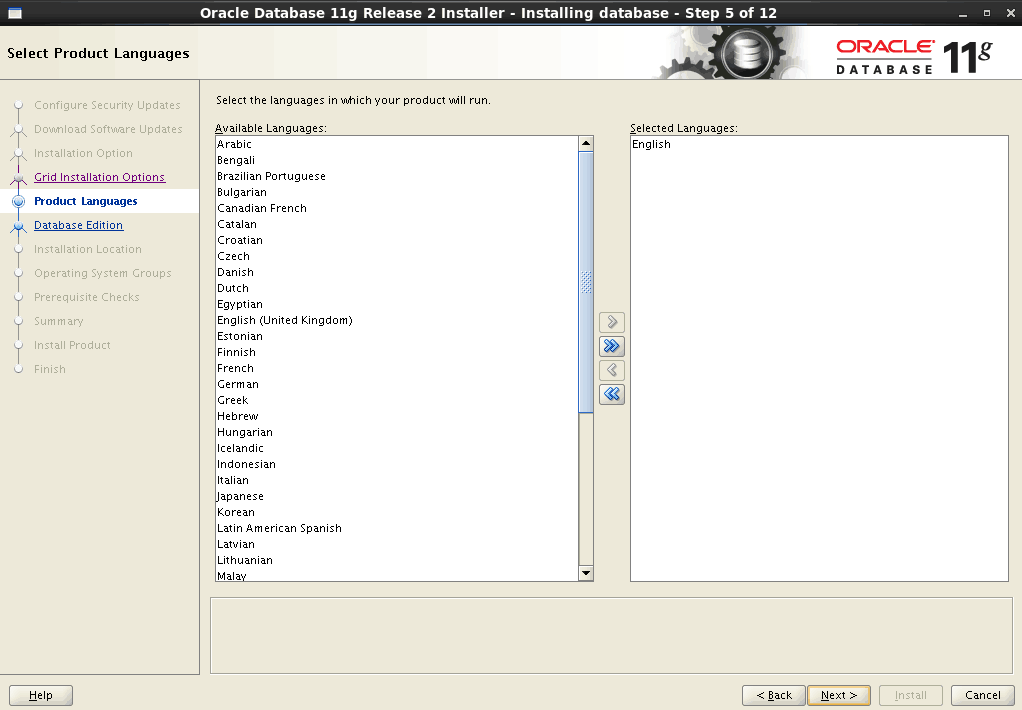Choose Indonesian from the list
This screenshot has width=1022, height=710.
[397, 464]
